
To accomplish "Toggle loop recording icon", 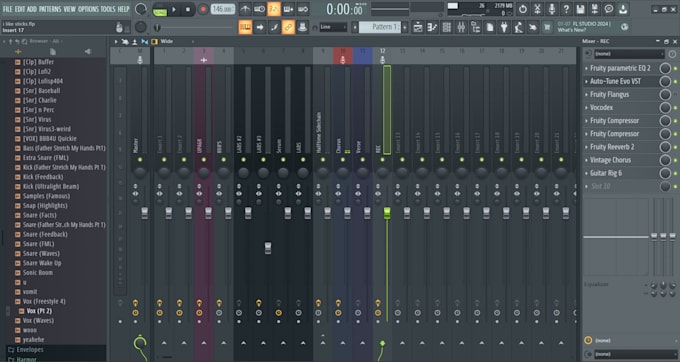I will coord(303,9).
